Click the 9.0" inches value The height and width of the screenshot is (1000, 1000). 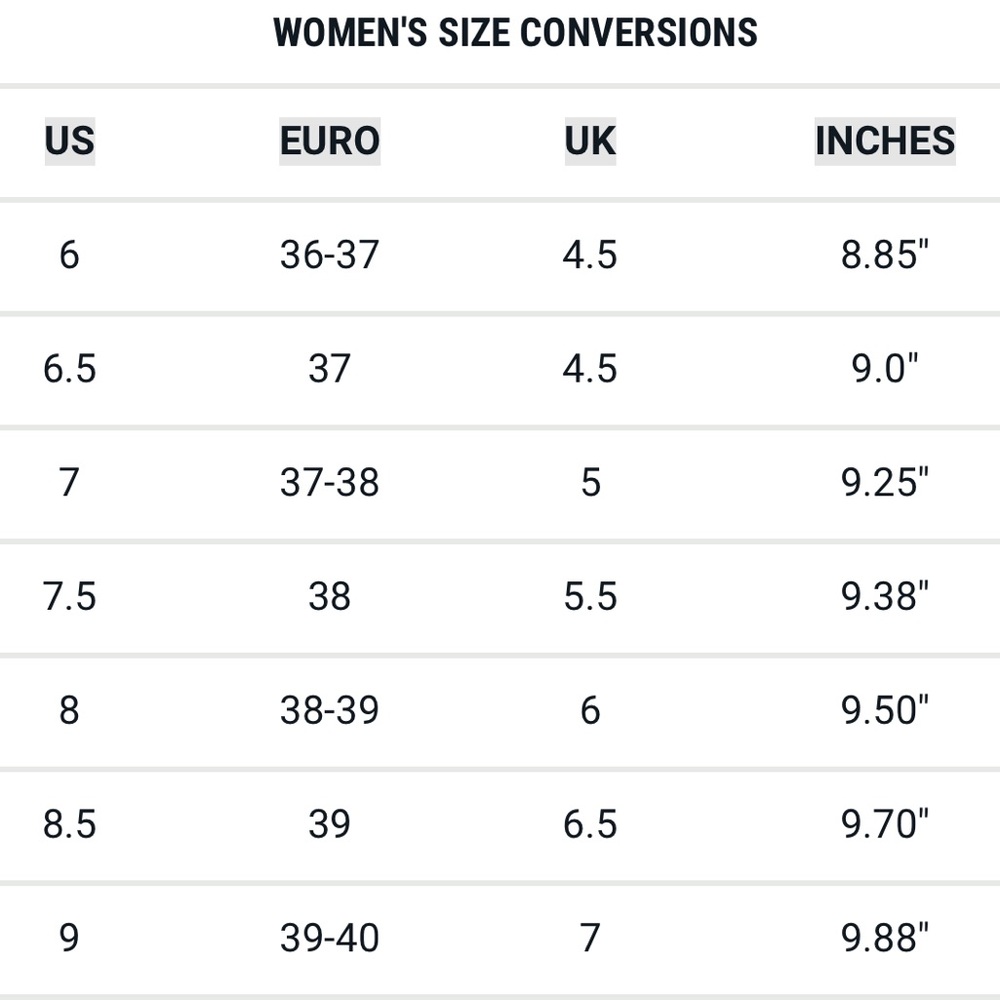pos(885,369)
